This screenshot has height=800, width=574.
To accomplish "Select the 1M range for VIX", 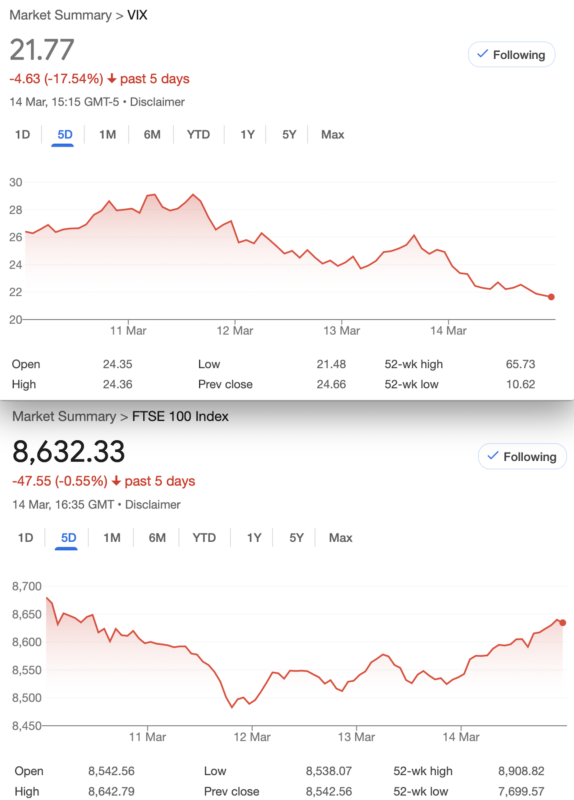I will click(x=107, y=135).
